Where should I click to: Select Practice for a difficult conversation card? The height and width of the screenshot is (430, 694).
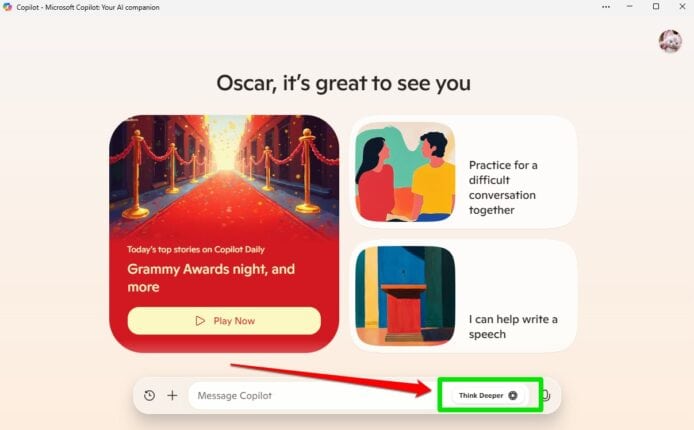coord(464,172)
